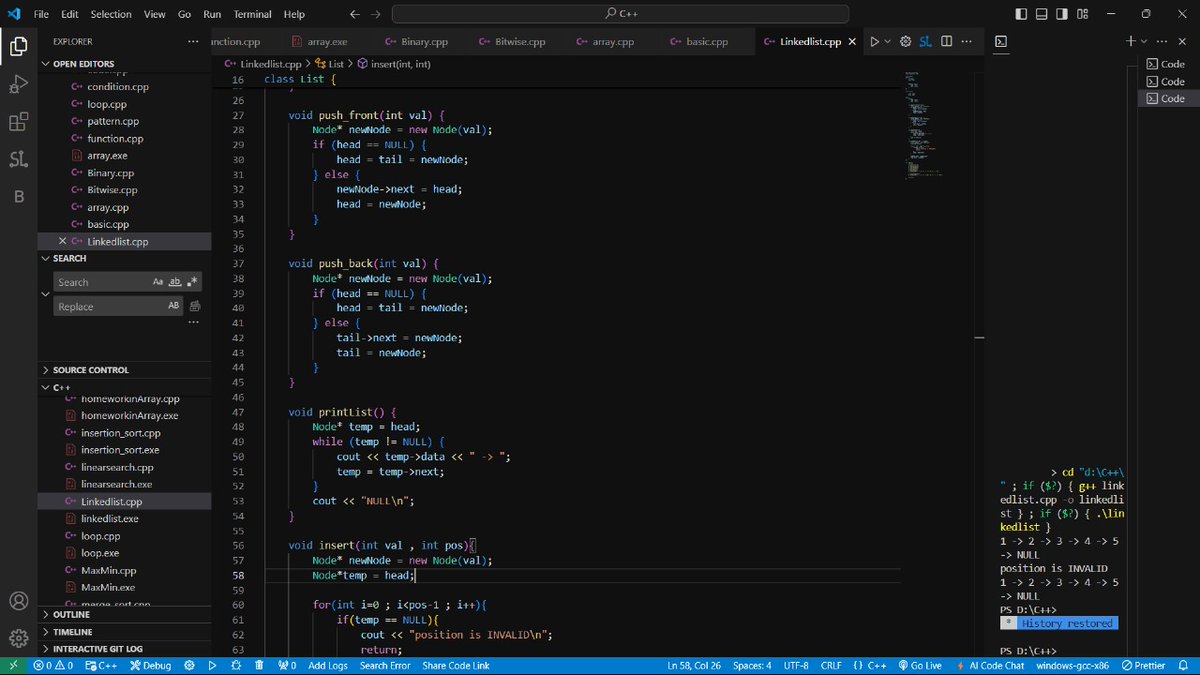Viewport: 1200px width, 675px height.
Task: Toggle Match Case in search box
Action: coord(158,282)
